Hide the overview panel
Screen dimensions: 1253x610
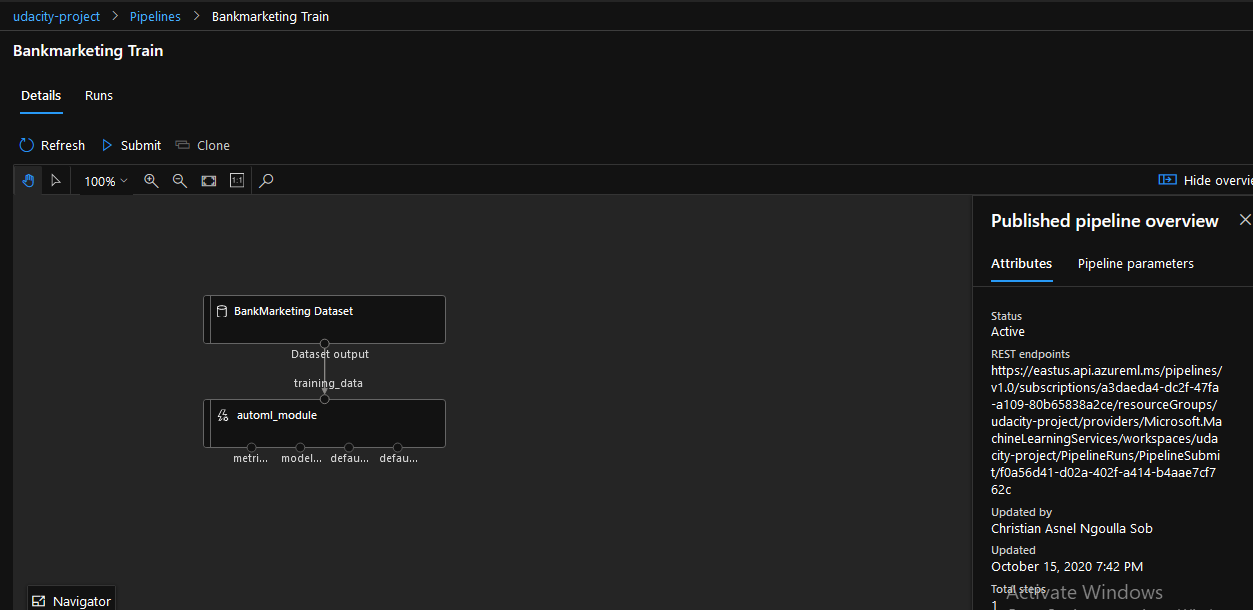[x=1205, y=181]
